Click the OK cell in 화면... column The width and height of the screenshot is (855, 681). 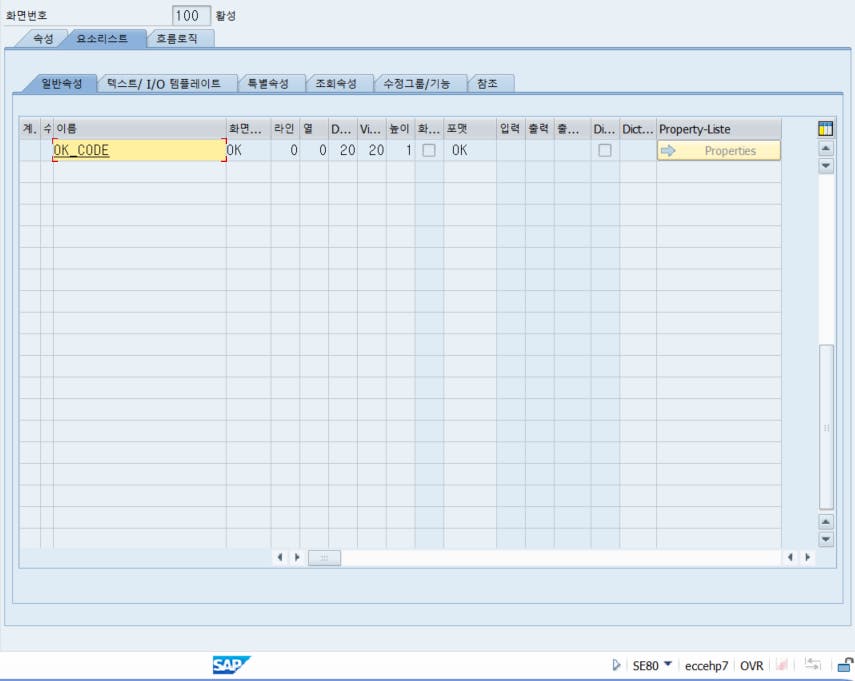tap(249, 150)
